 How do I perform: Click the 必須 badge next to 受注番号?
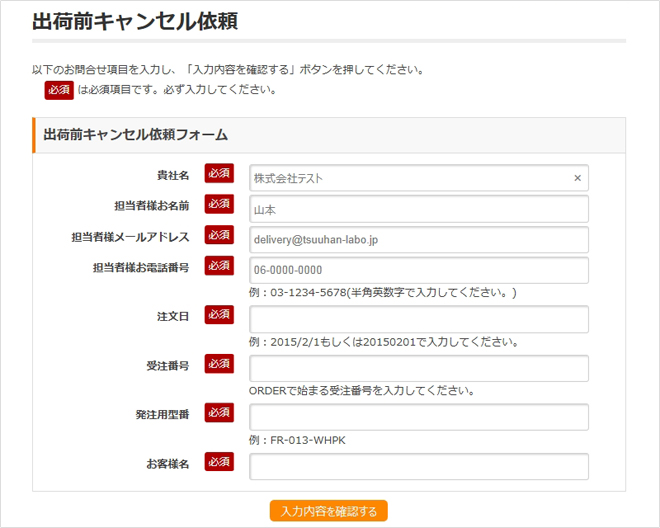[219, 364]
